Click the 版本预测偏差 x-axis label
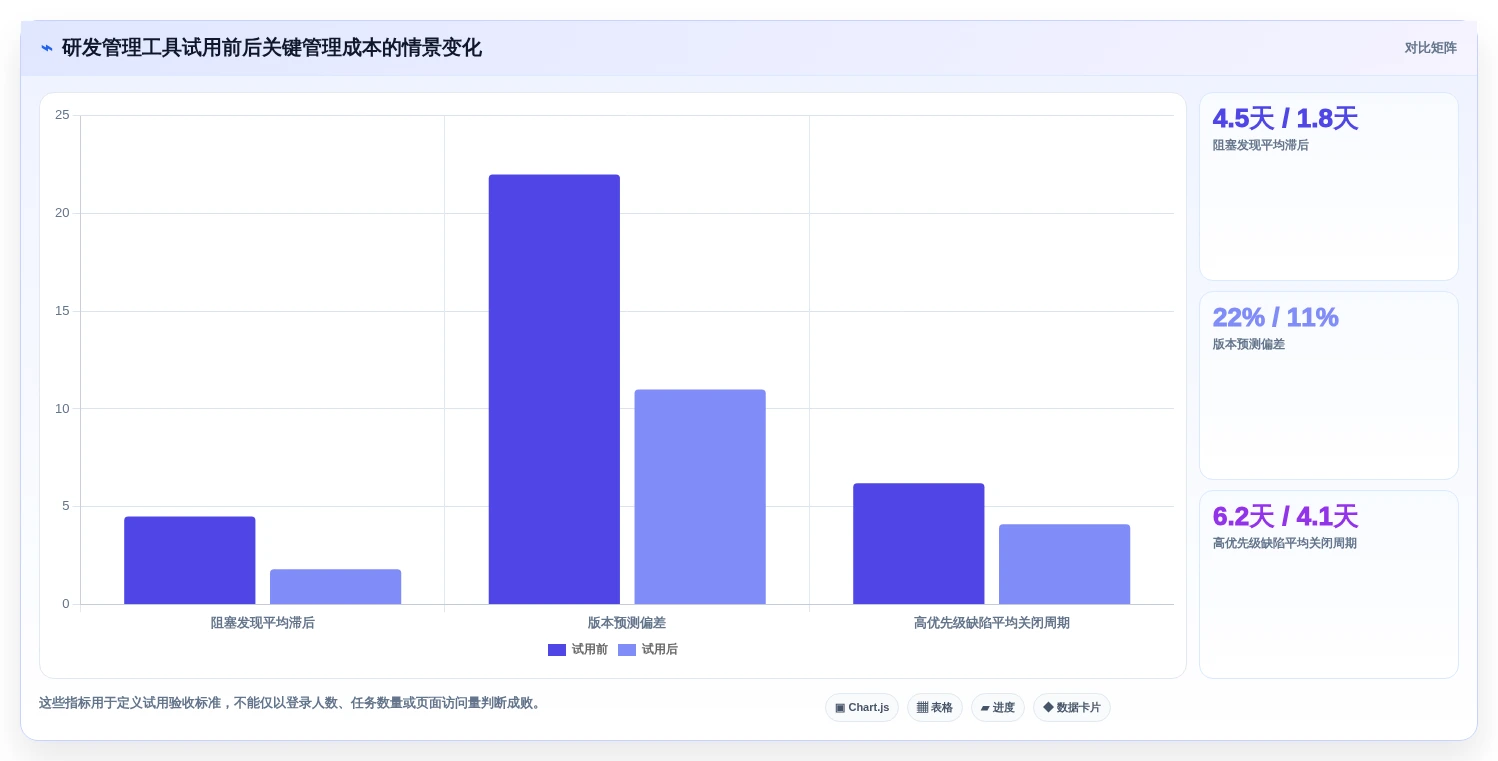 click(627, 623)
